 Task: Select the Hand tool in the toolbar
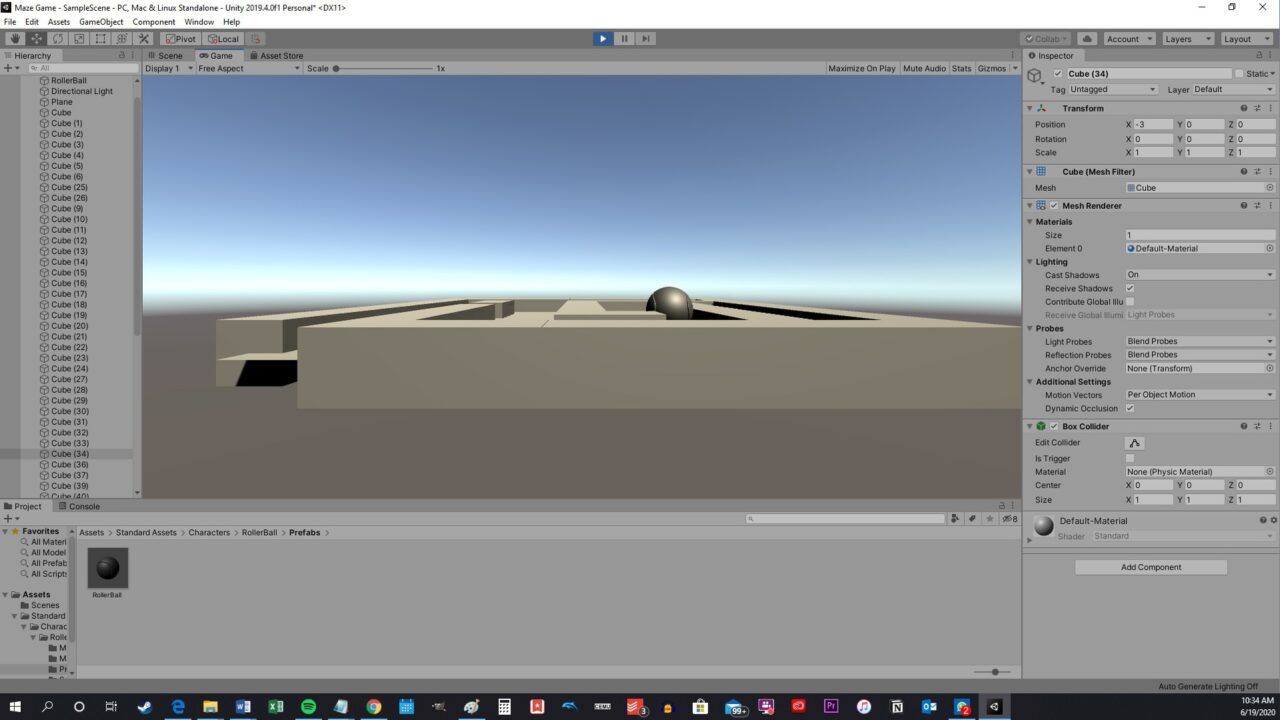[14, 38]
